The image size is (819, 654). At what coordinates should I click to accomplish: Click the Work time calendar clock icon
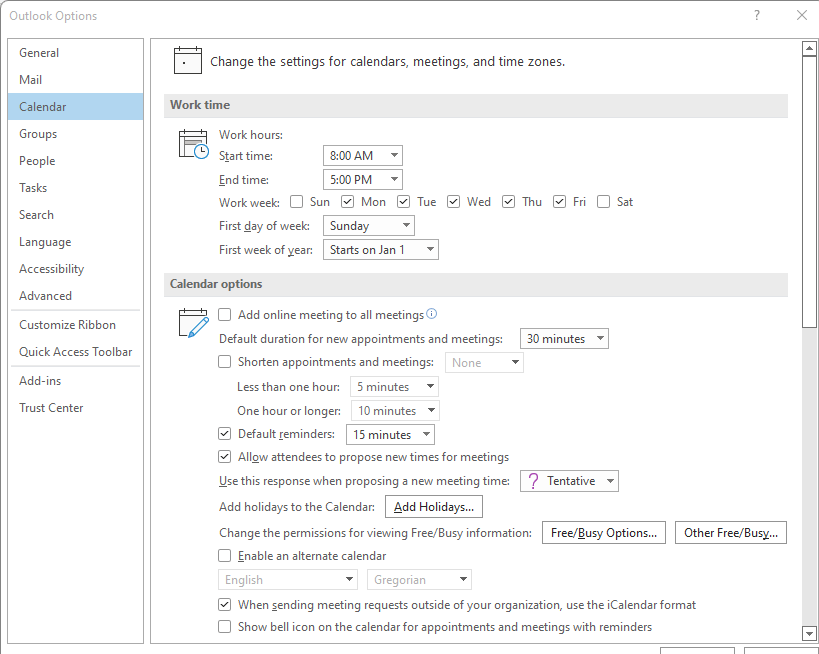click(194, 145)
